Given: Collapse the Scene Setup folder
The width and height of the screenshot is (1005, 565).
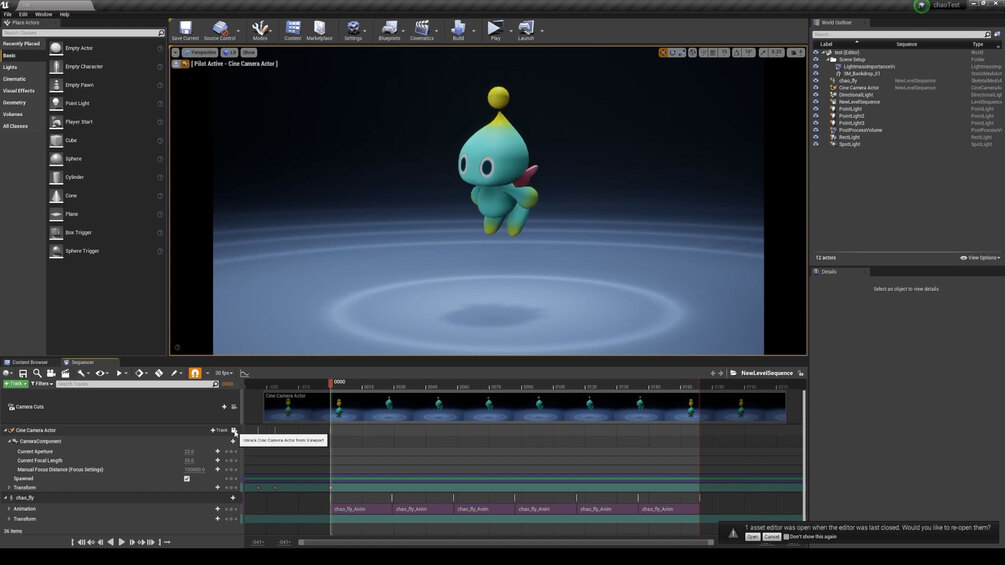Looking at the screenshot, I should [x=828, y=60].
